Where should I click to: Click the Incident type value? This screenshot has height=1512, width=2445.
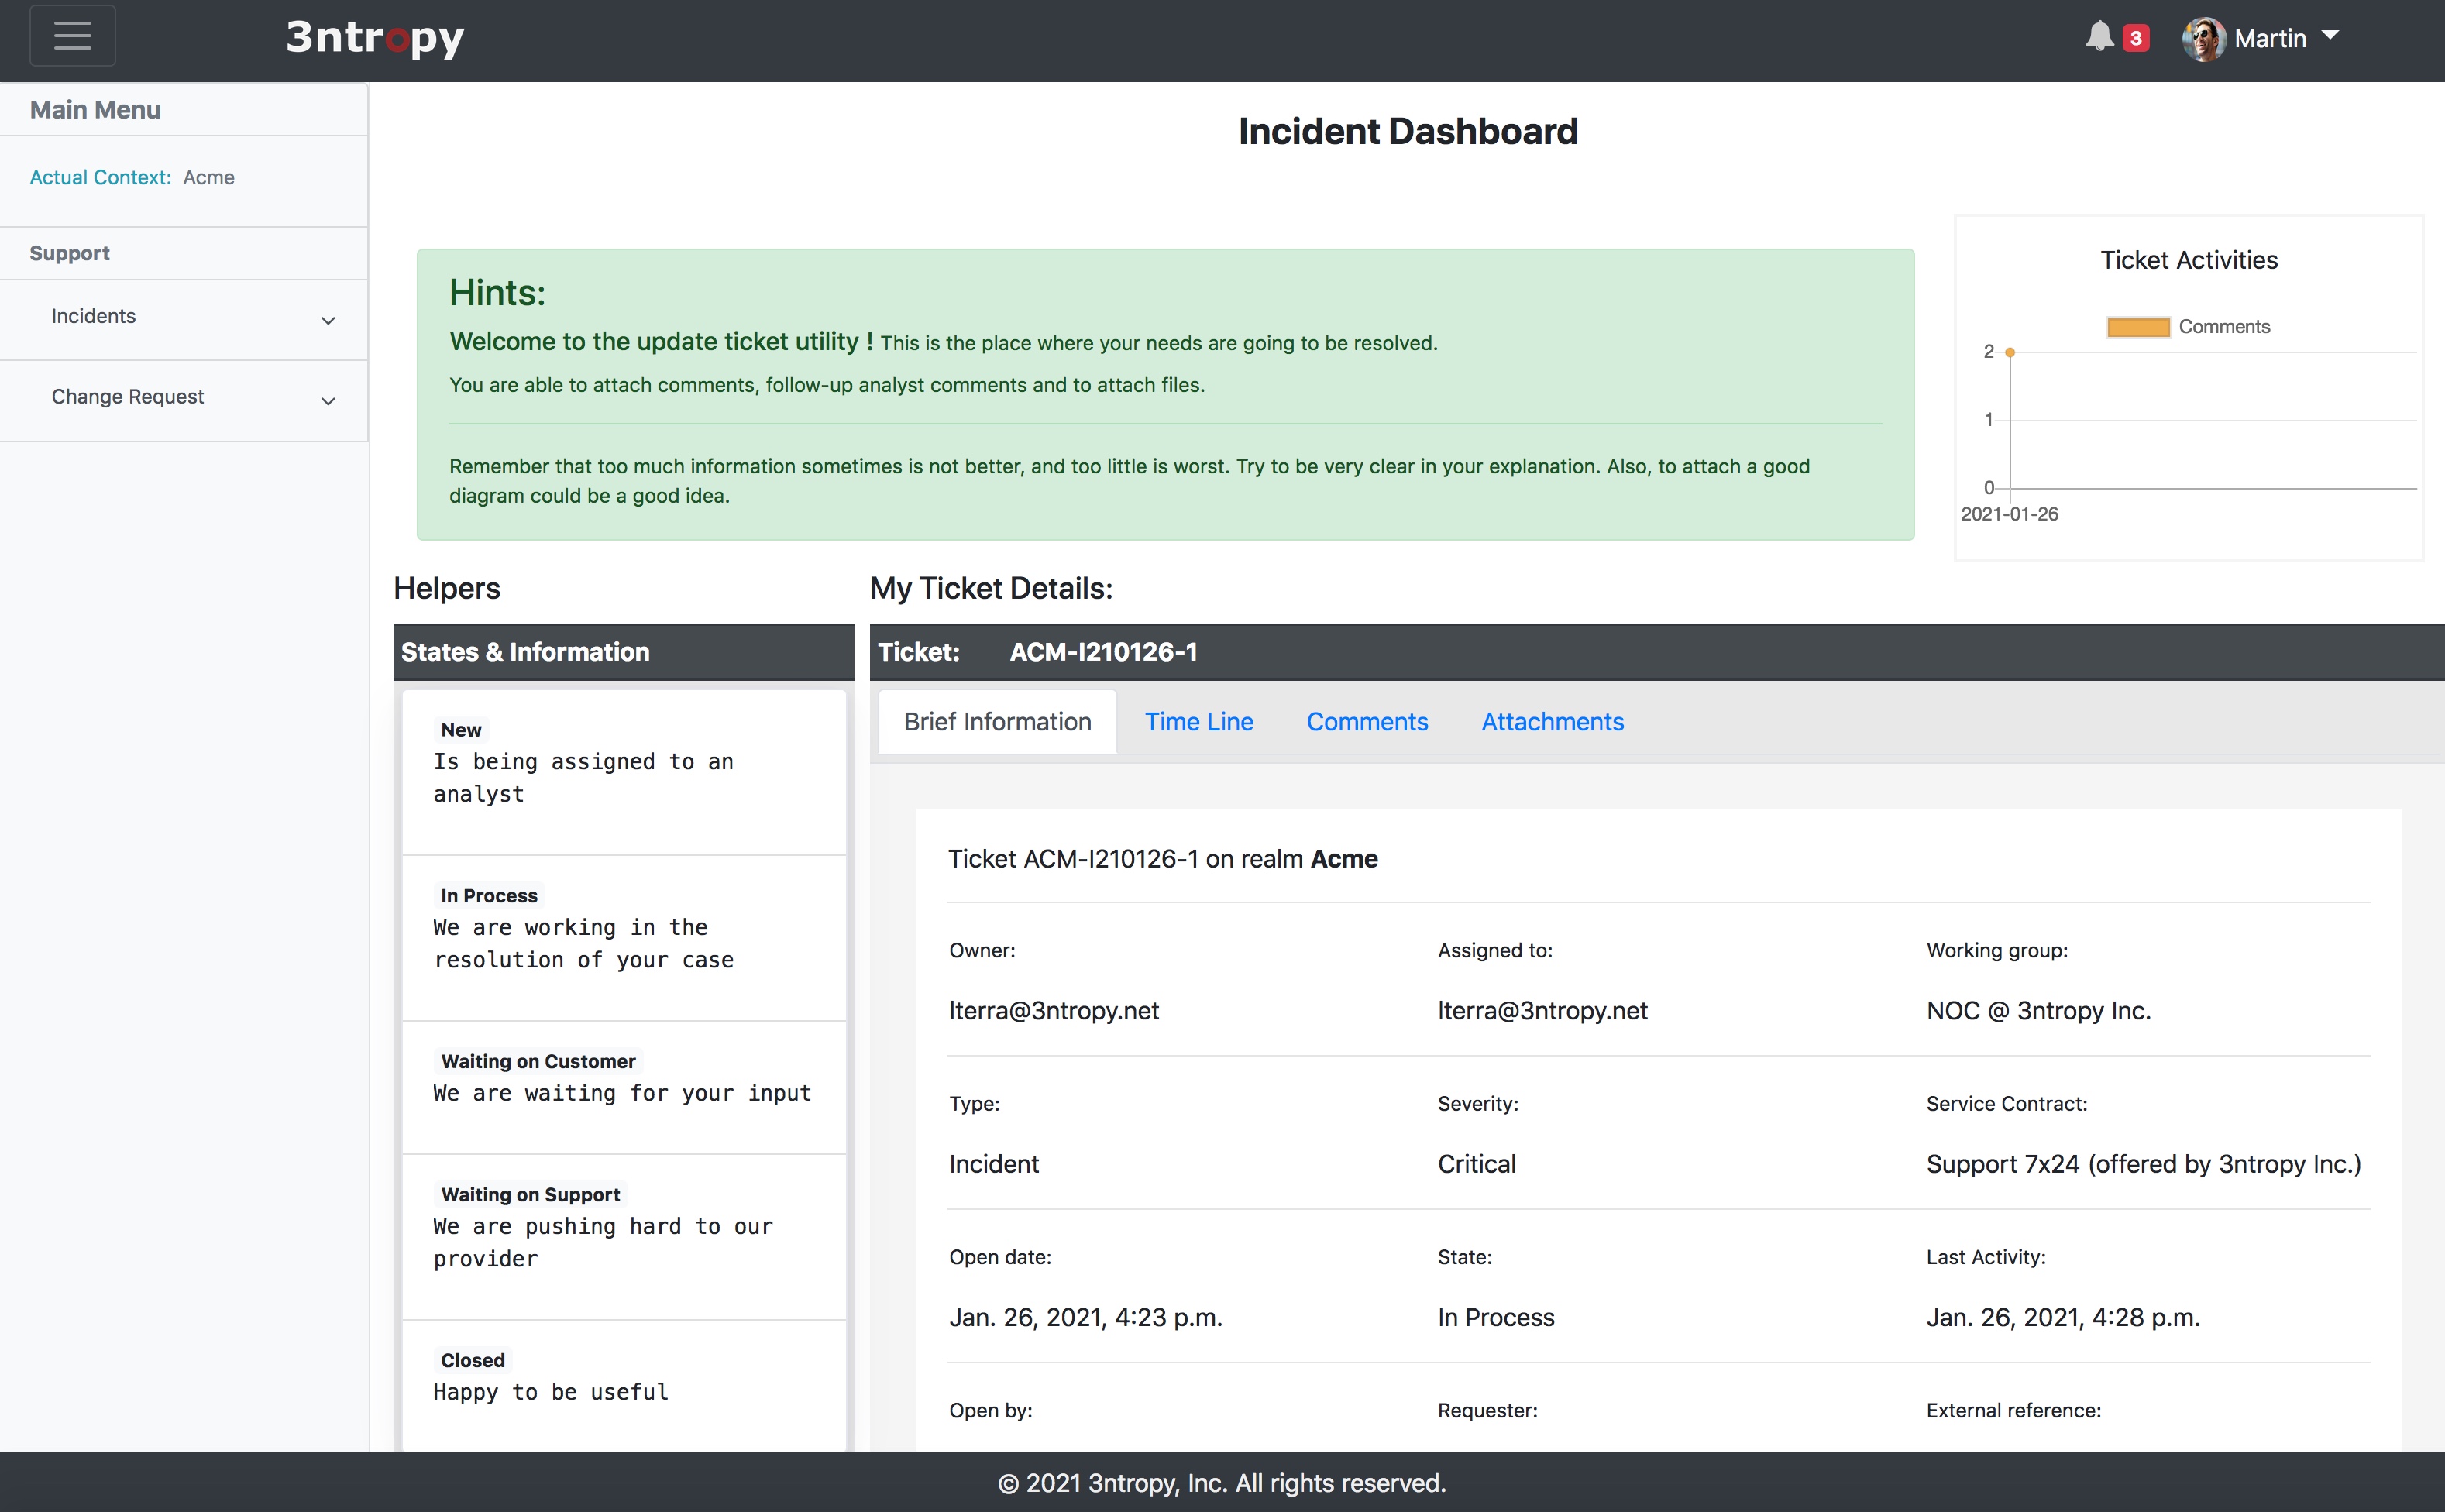993,1164
